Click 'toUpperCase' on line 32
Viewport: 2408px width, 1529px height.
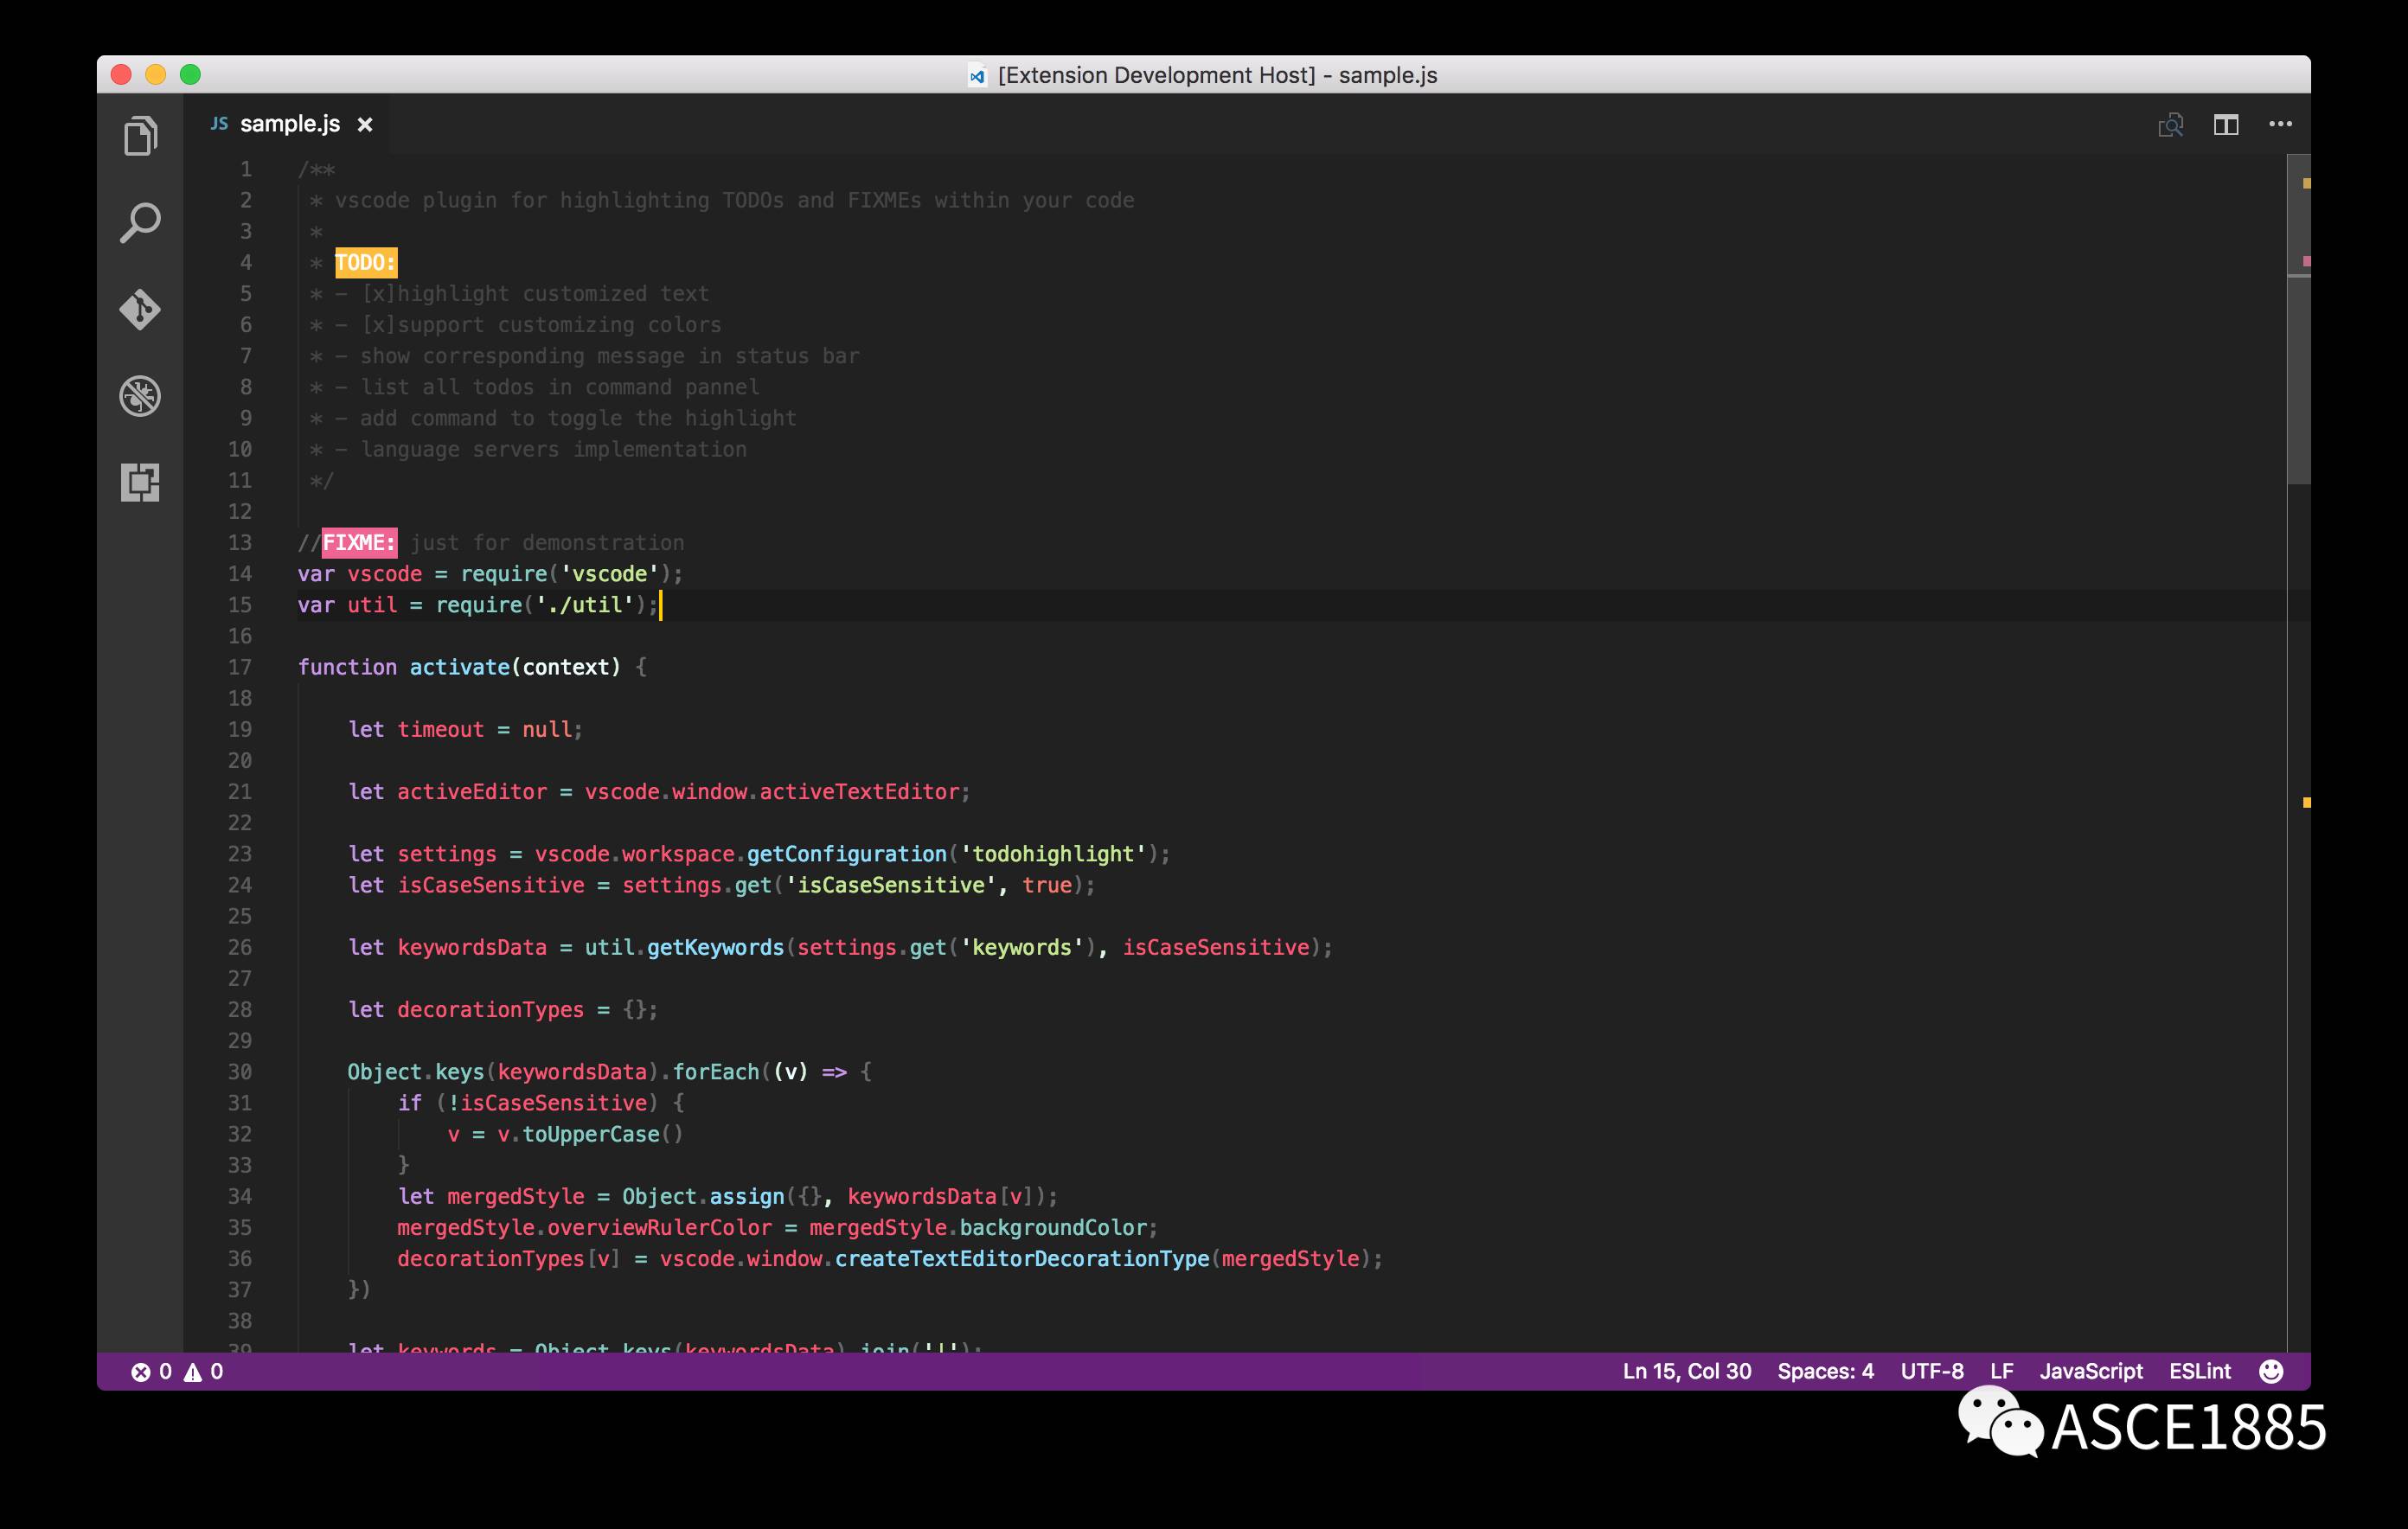point(591,1134)
